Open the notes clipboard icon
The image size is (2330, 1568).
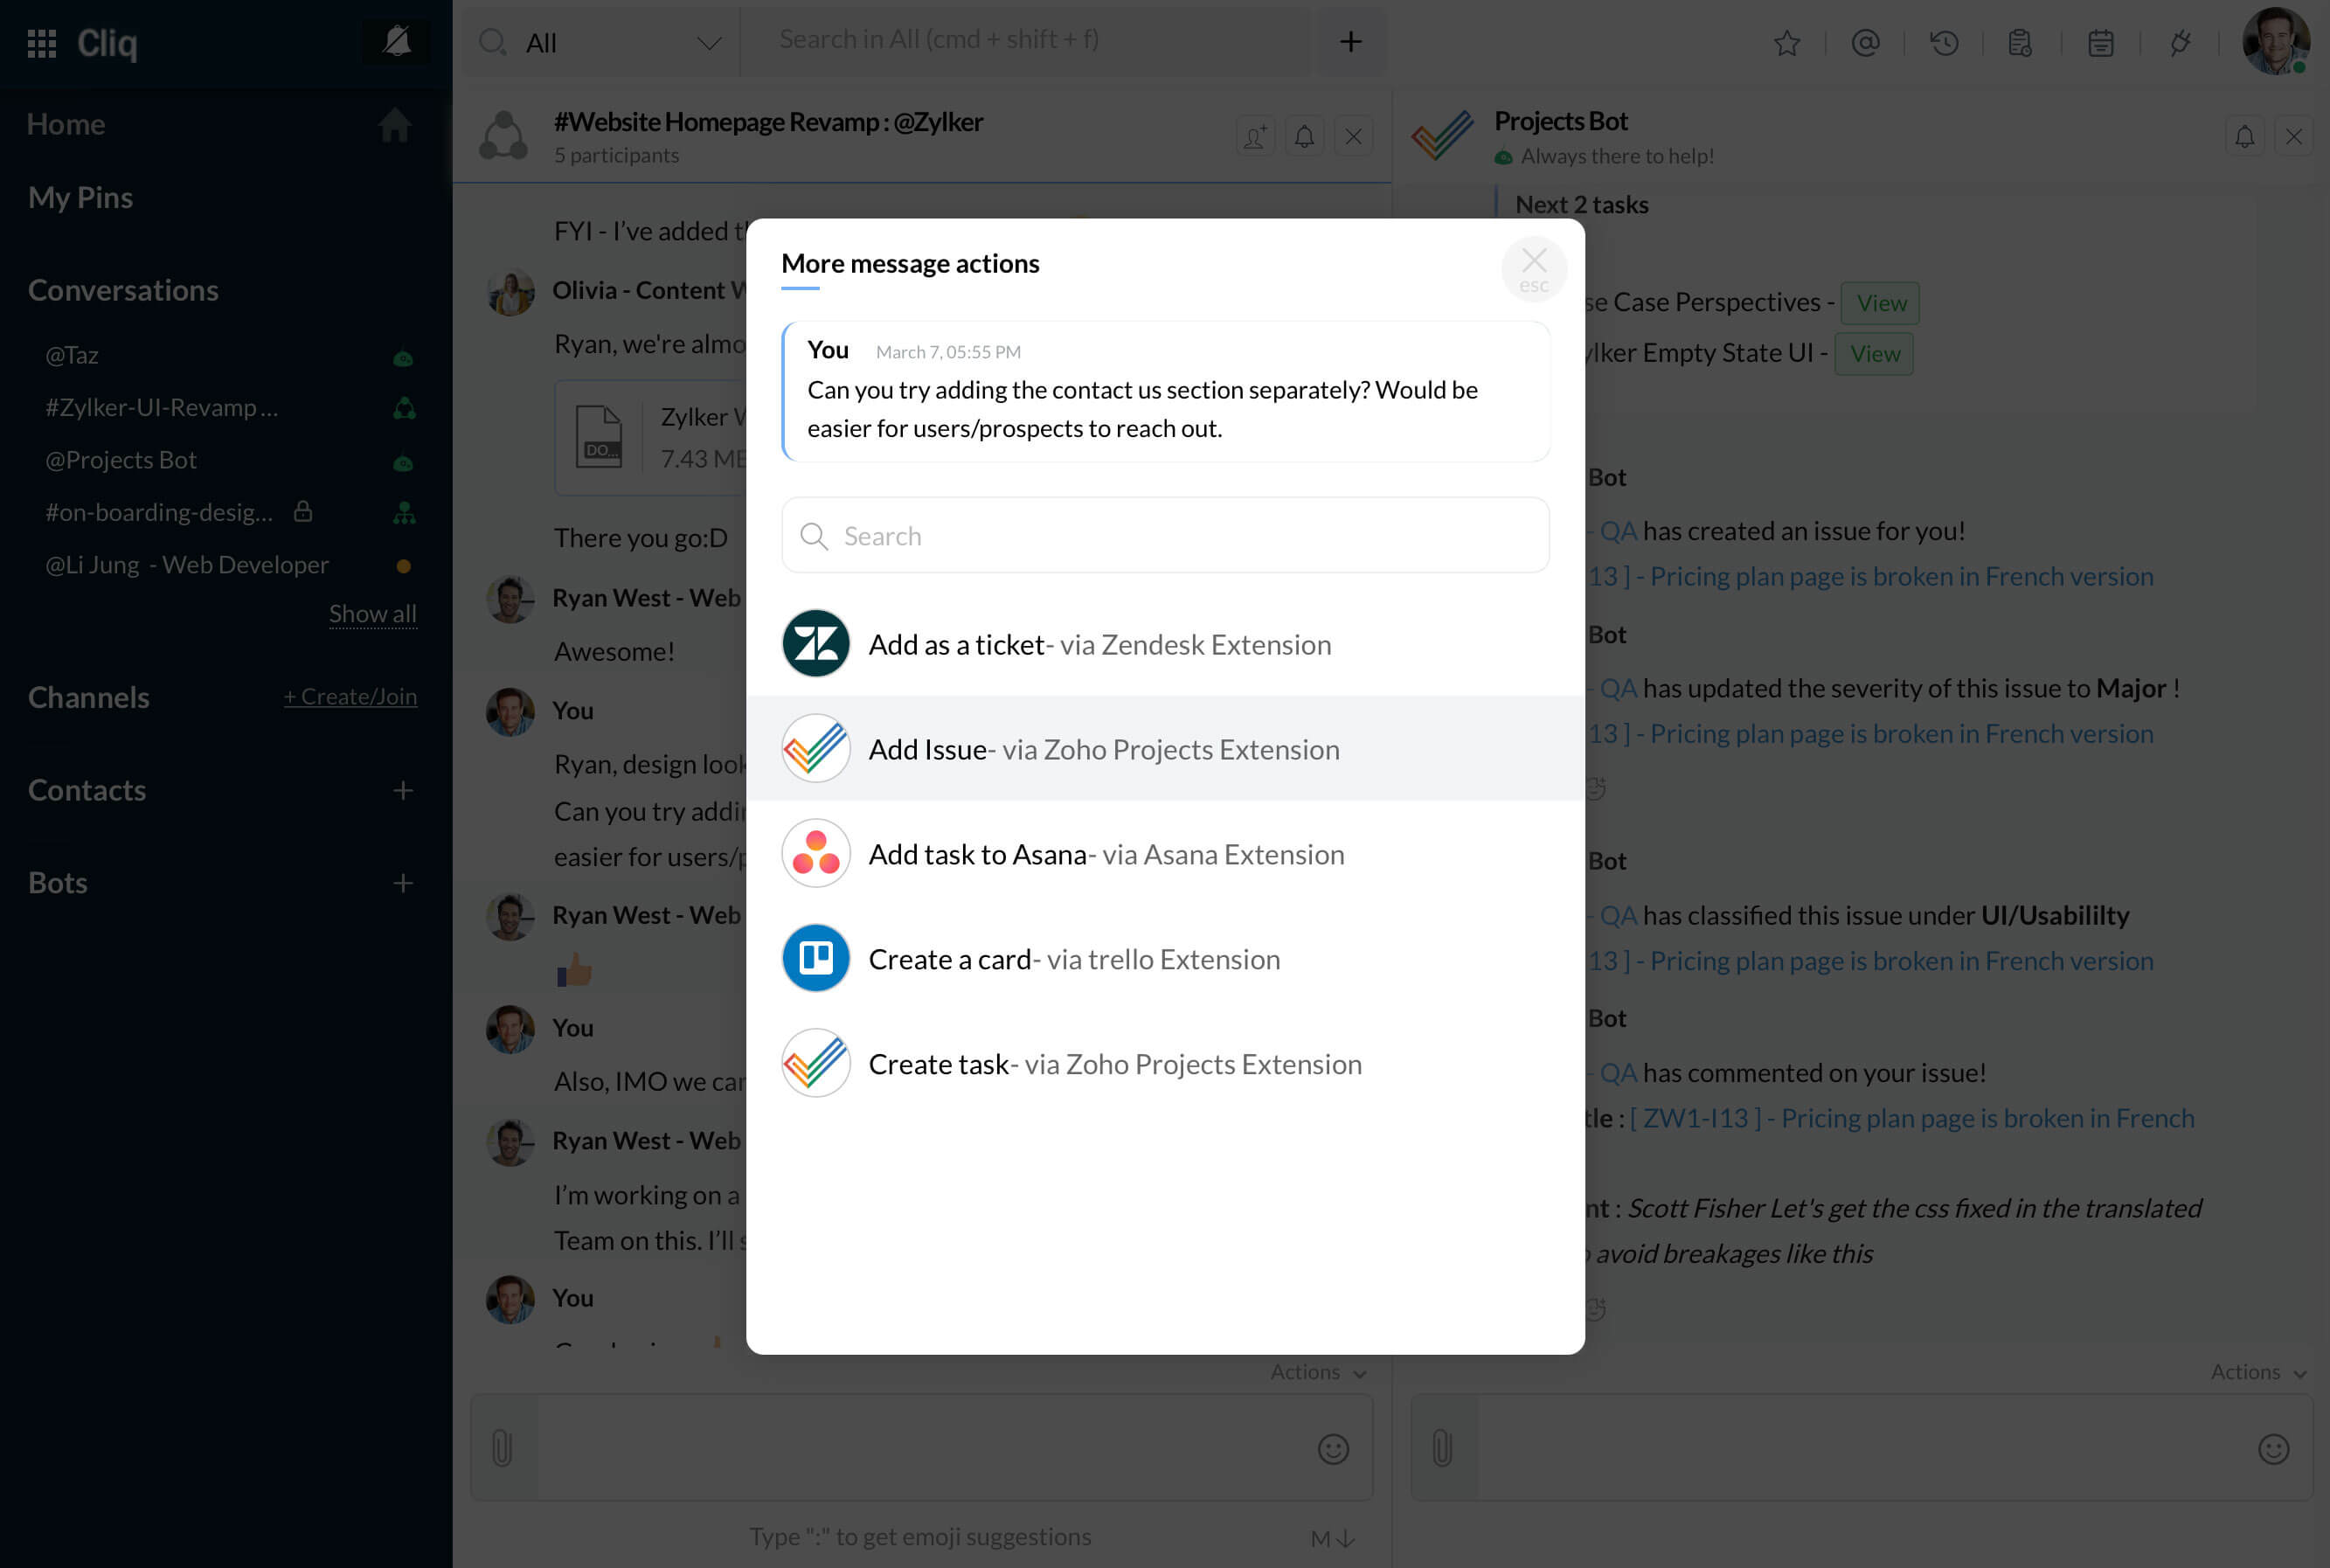coord(2020,43)
